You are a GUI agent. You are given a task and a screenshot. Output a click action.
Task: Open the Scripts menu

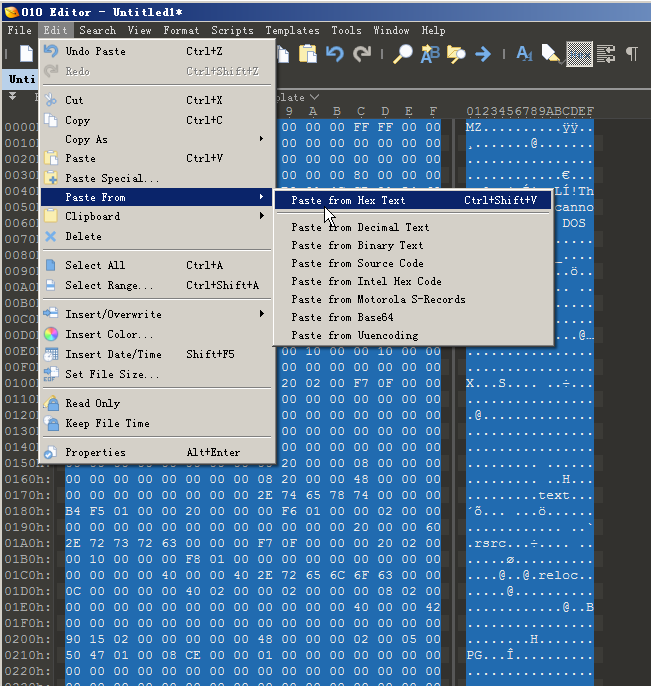pyautogui.click(x=232, y=31)
